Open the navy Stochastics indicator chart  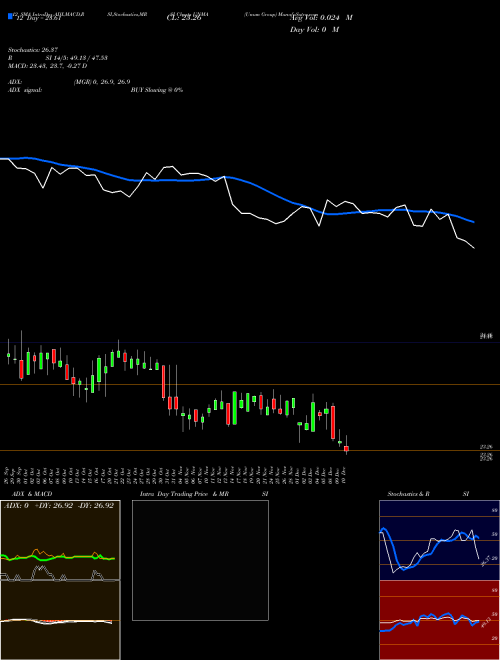point(439,540)
